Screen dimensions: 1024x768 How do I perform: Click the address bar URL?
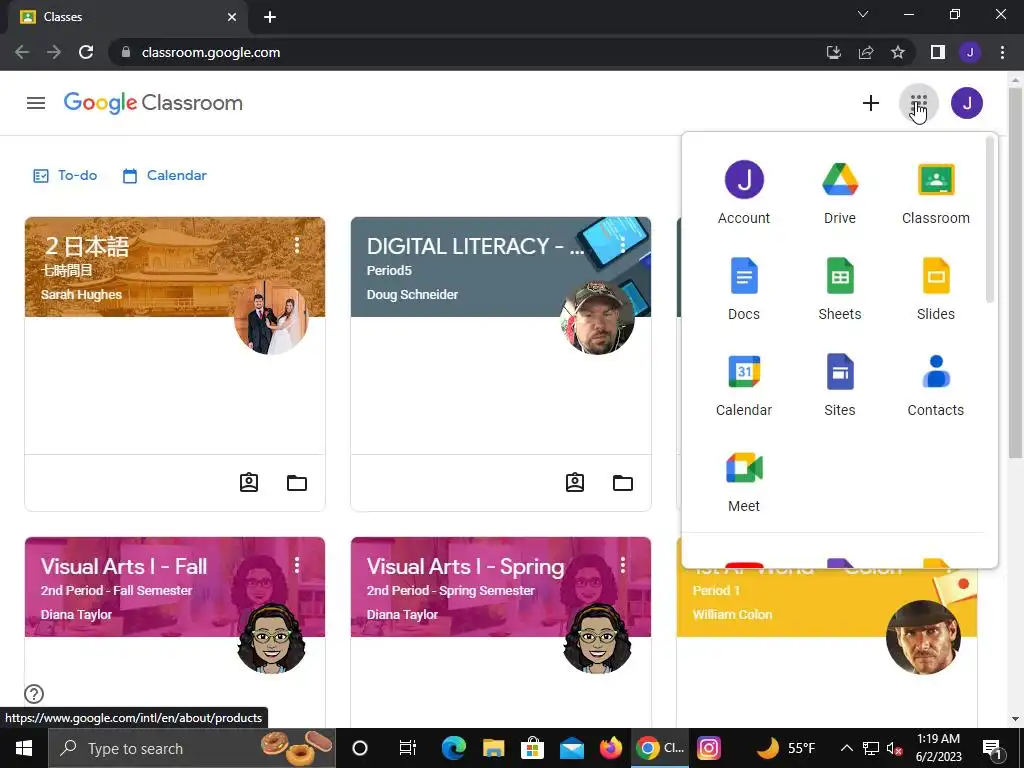coord(211,52)
